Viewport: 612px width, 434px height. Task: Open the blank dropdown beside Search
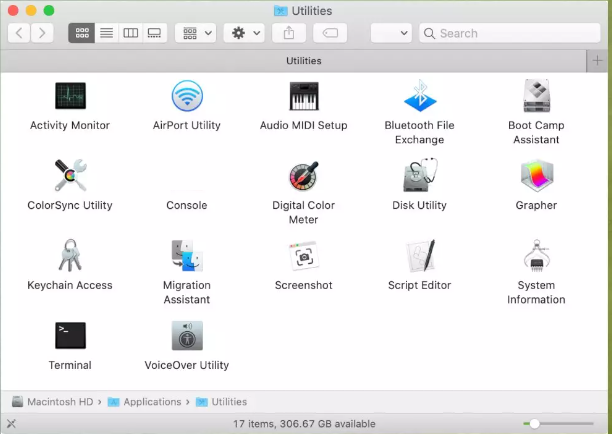click(391, 33)
